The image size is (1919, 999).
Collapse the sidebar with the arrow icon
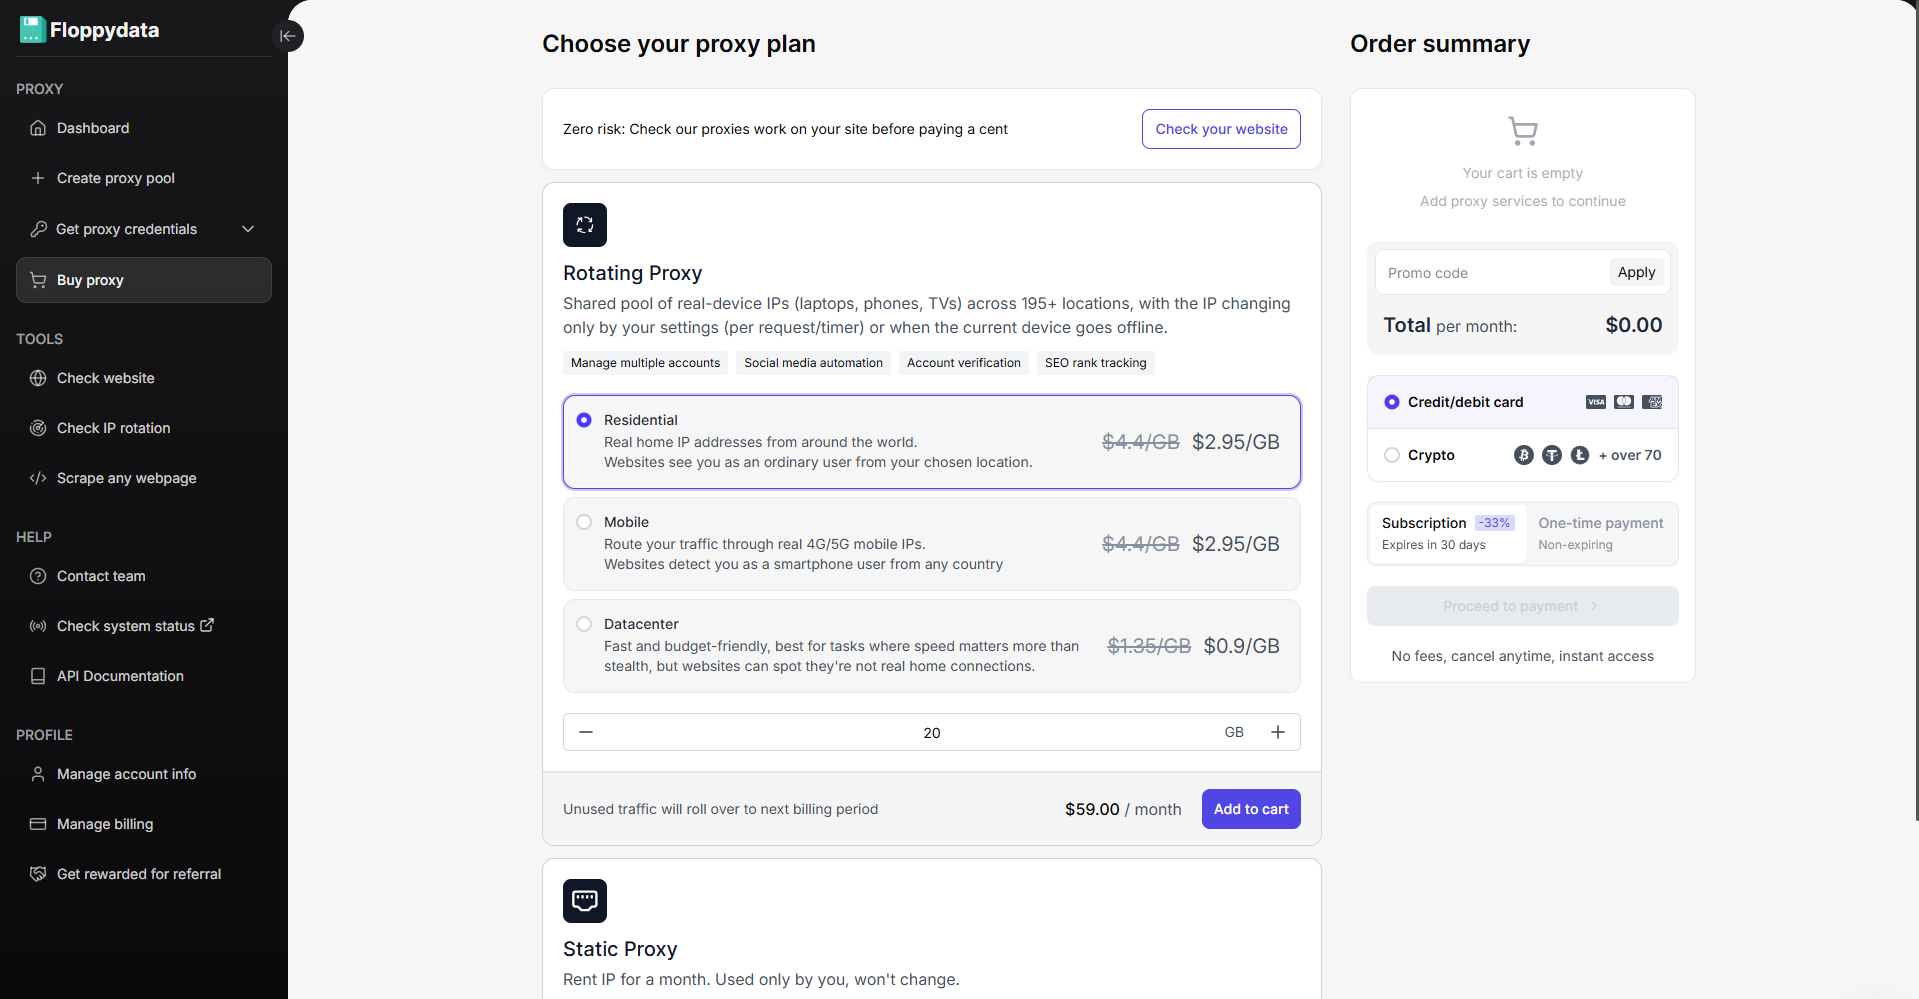point(288,36)
